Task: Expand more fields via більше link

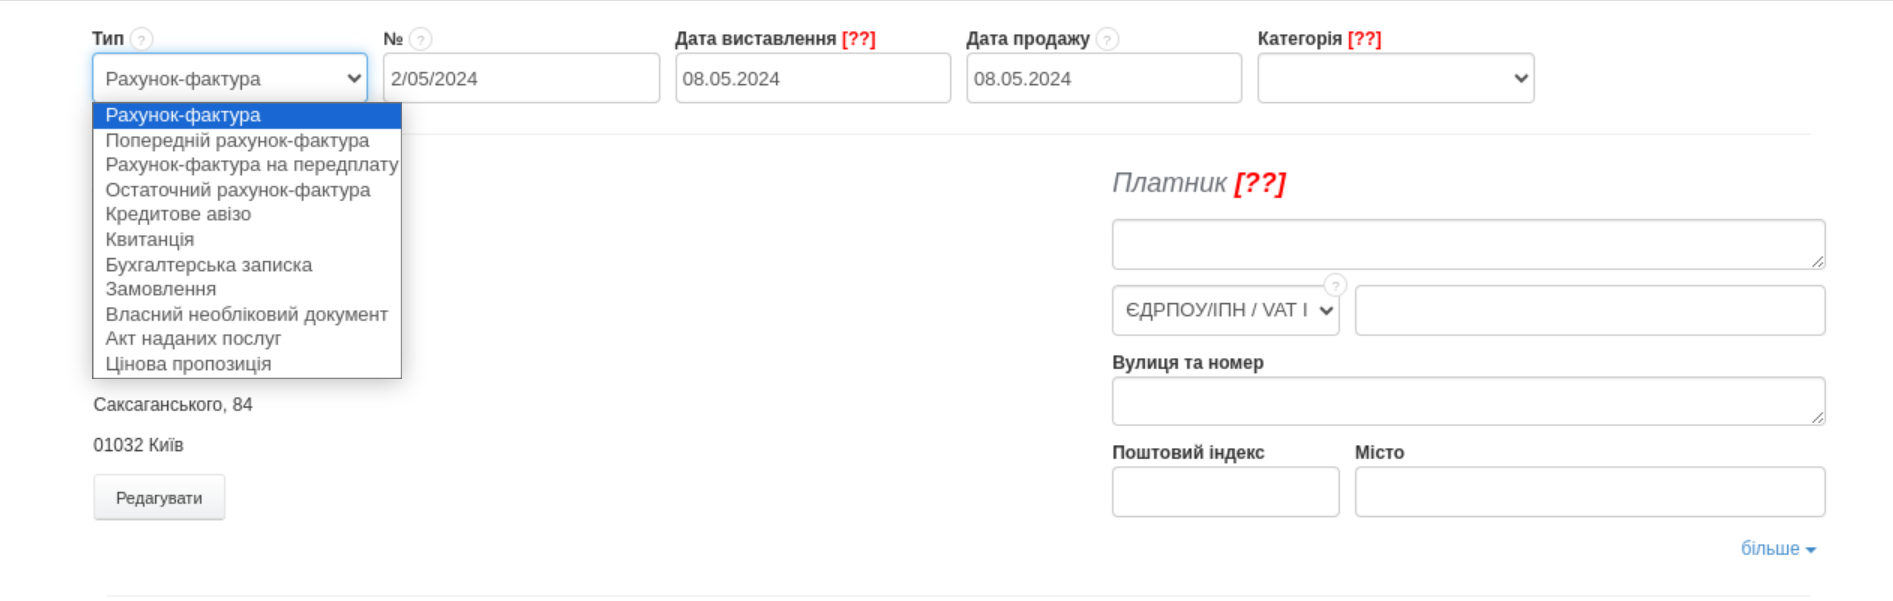Action: 1777,549
